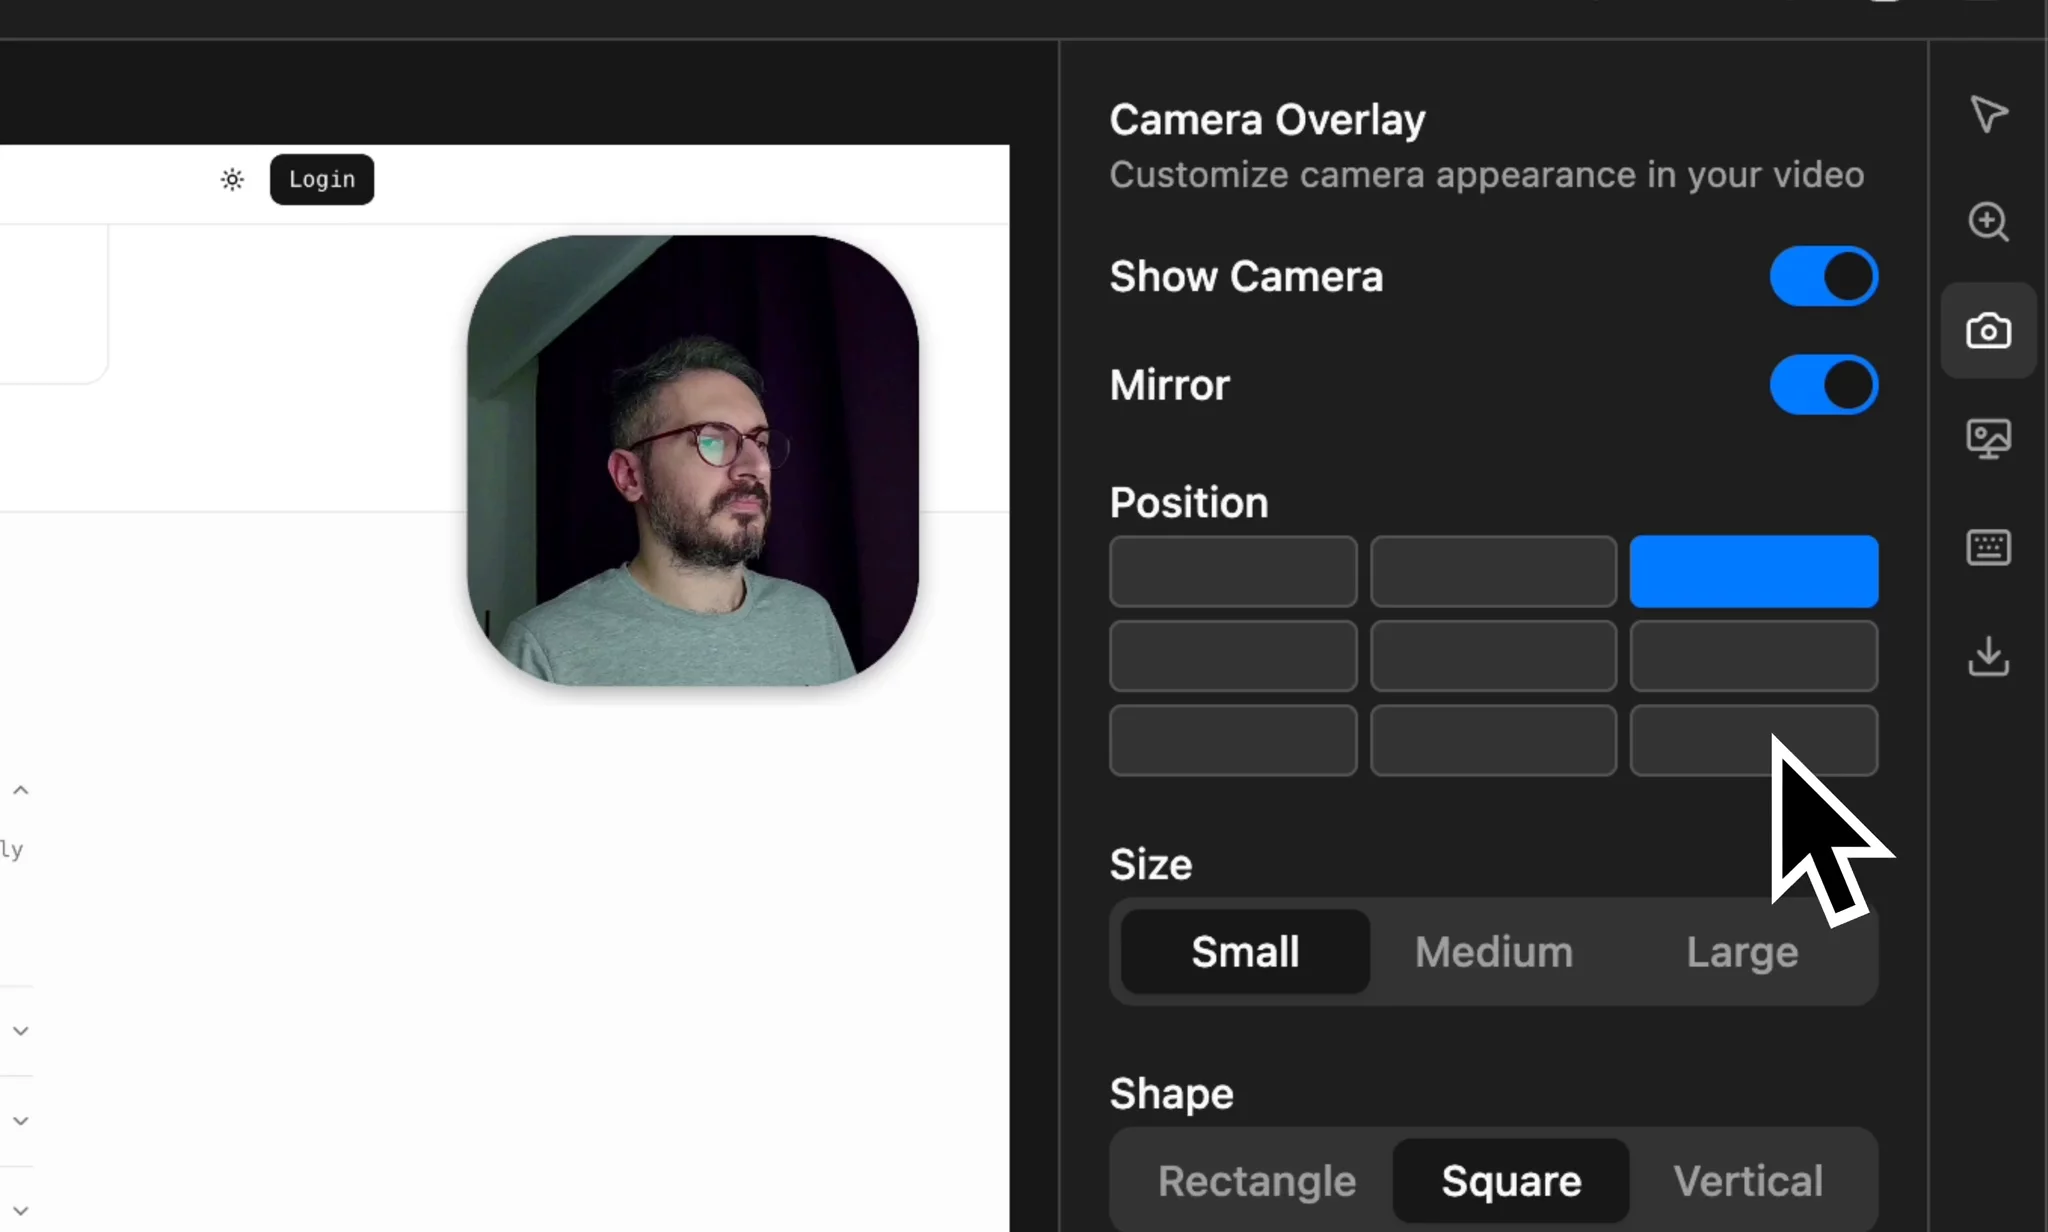Choose the Medium size option
2048x1232 pixels.
click(x=1493, y=952)
